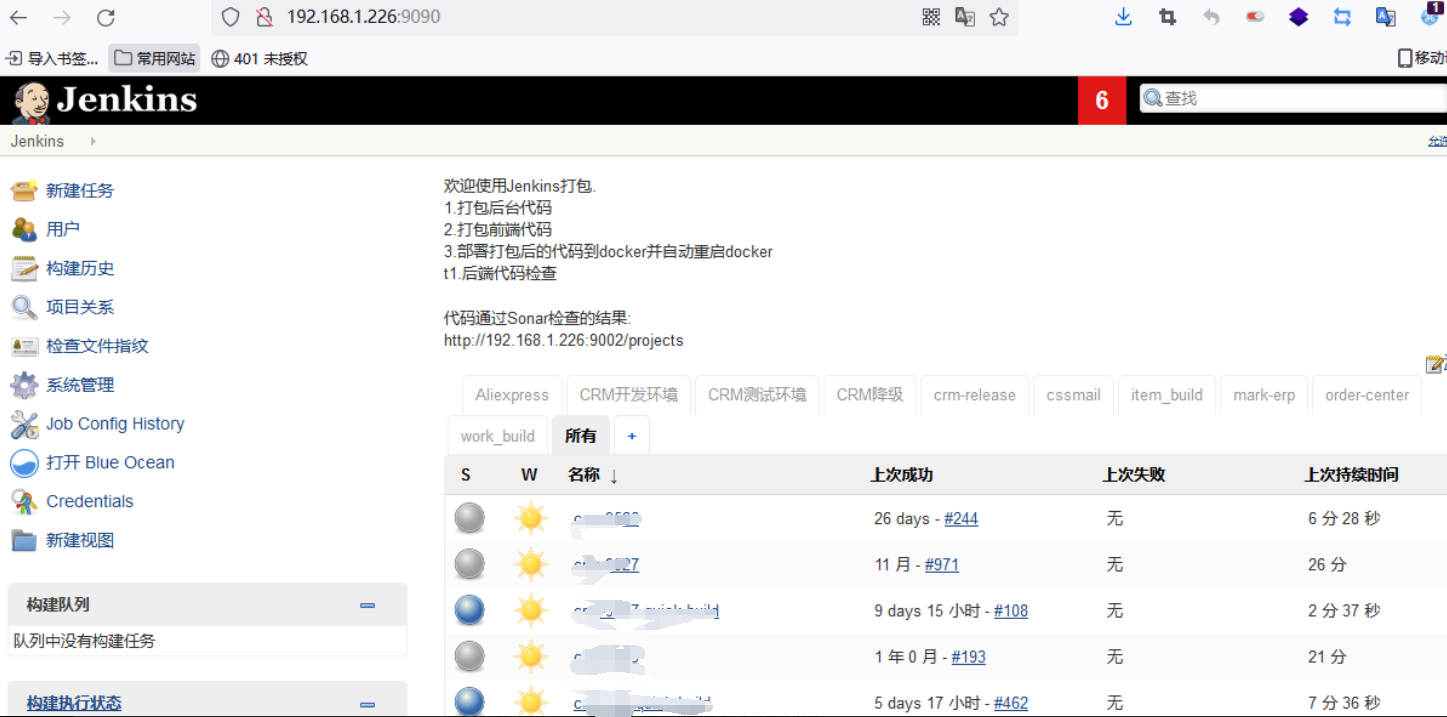Click the sun weather icon in #193 row

(531, 656)
